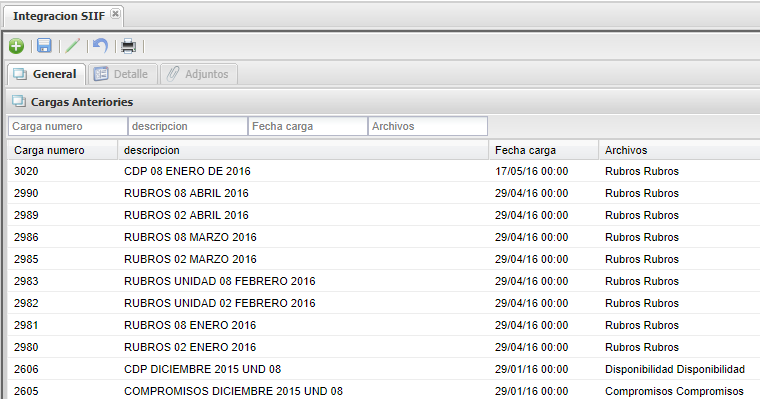Select row with carga numero 2982
This screenshot has width=760, height=399.
tap(383, 303)
